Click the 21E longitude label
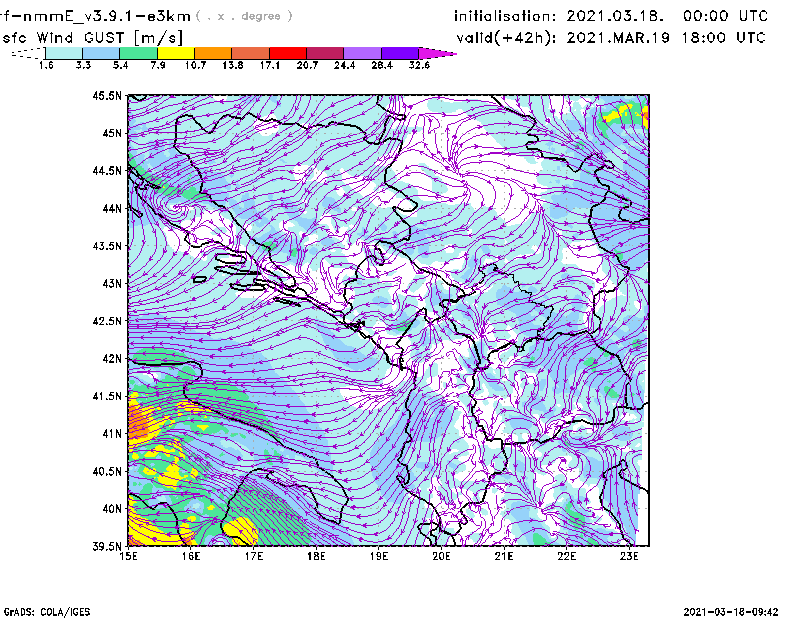Image resolution: width=800 pixels, height=618 pixels. pyautogui.click(x=504, y=556)
